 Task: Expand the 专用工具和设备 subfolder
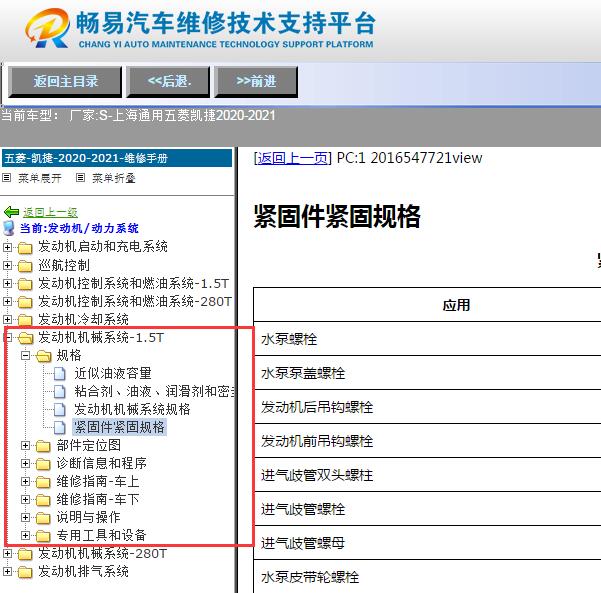click(x=25, y=535)
